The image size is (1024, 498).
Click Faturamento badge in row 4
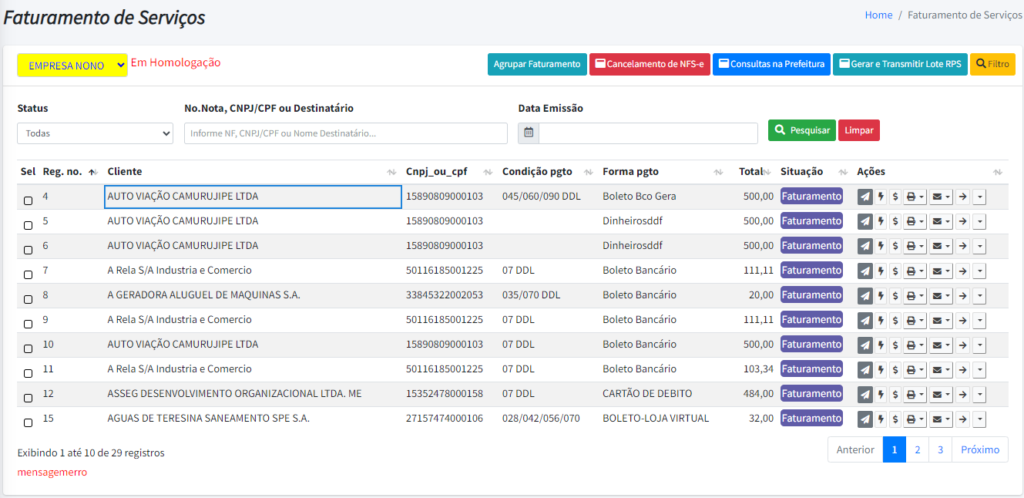coord(812,196)
